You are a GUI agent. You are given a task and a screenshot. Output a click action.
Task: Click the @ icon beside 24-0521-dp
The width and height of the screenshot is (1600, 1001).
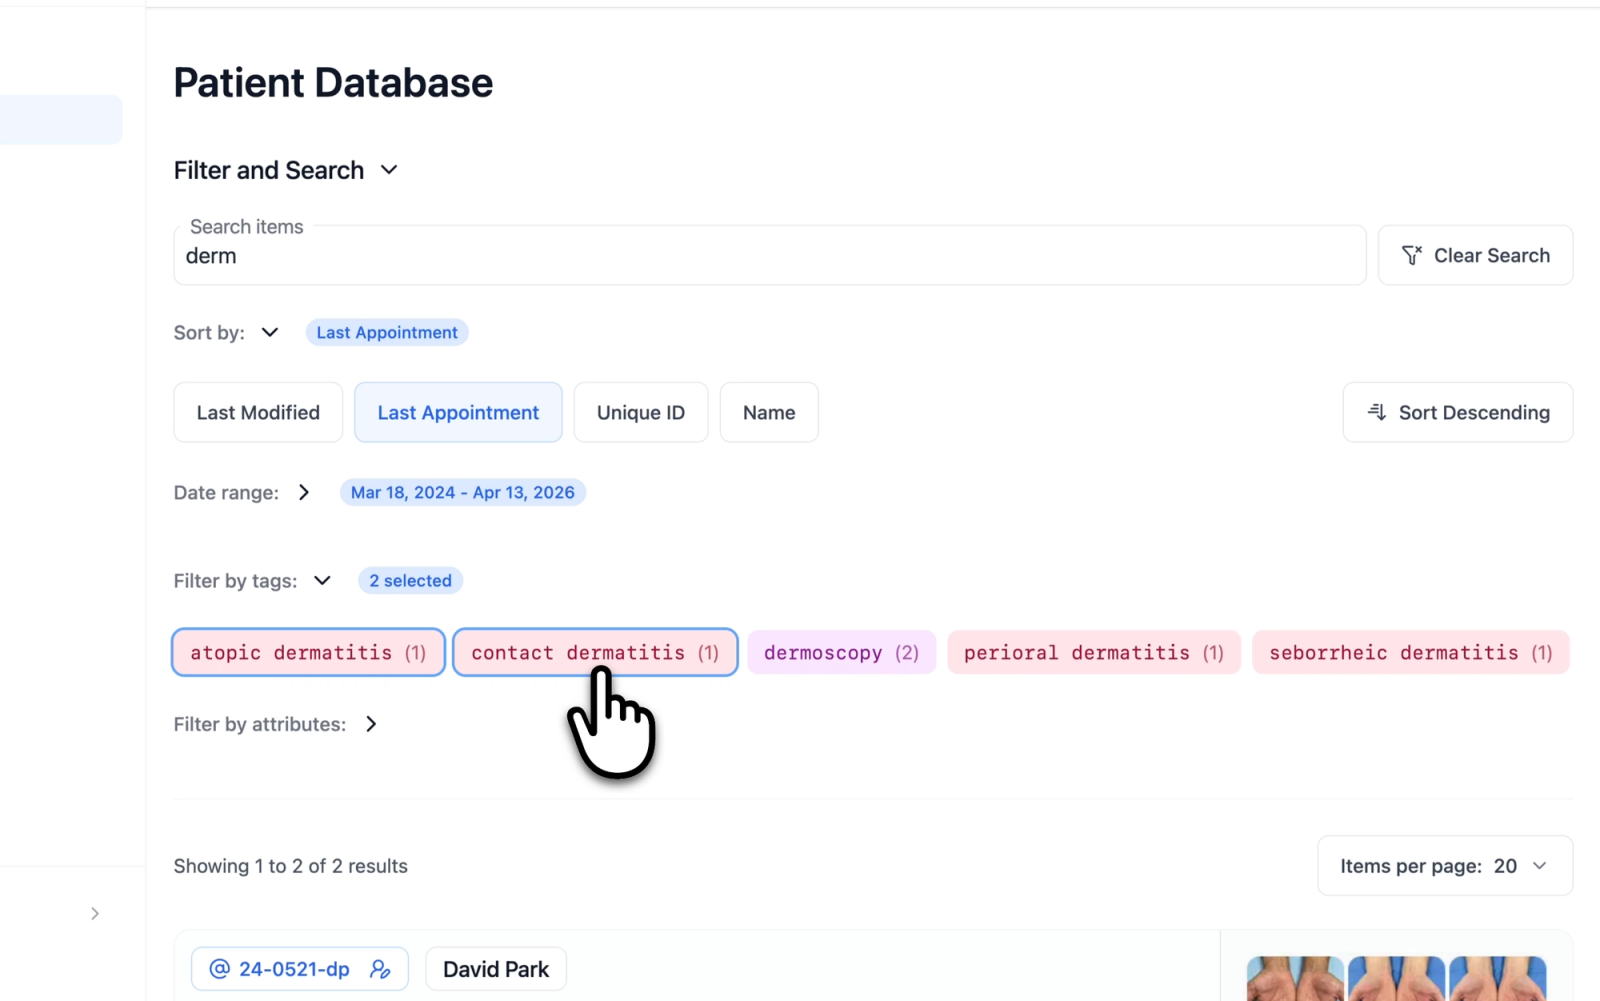click(220, 969)
